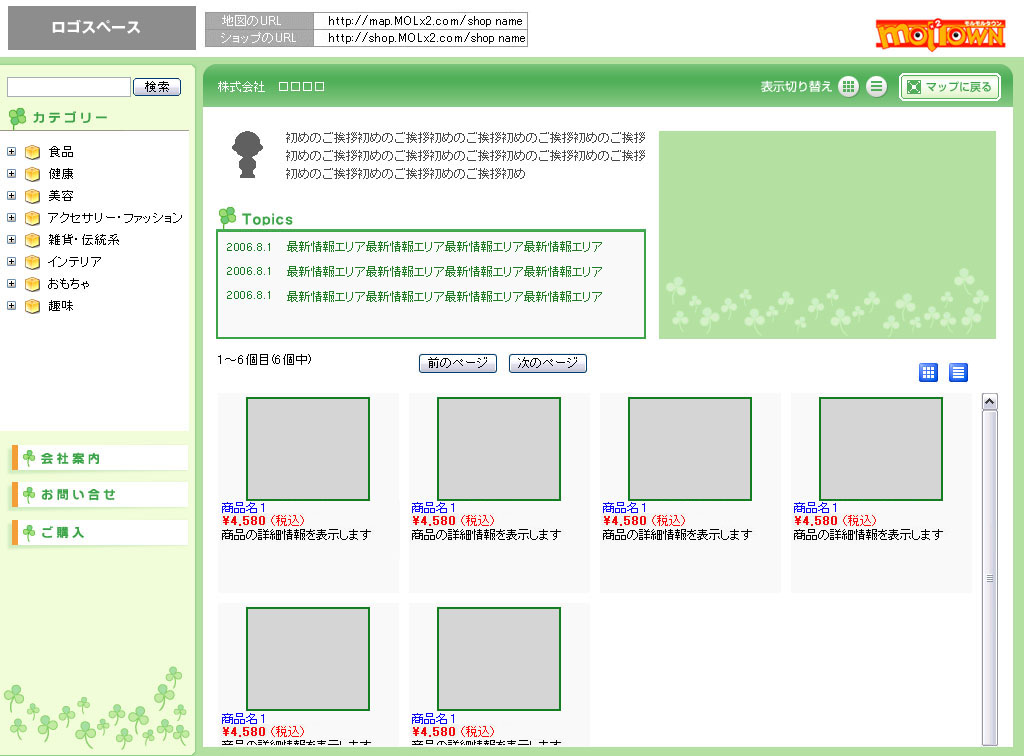Screen dimensions: 1024x756
Task: Select the 健康 category label
Action: click(61, 174)
